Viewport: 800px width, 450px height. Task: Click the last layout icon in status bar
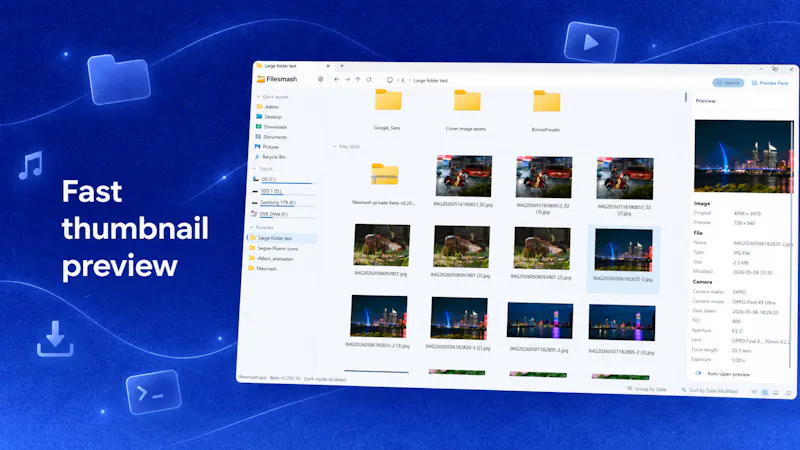click(788, 393)
